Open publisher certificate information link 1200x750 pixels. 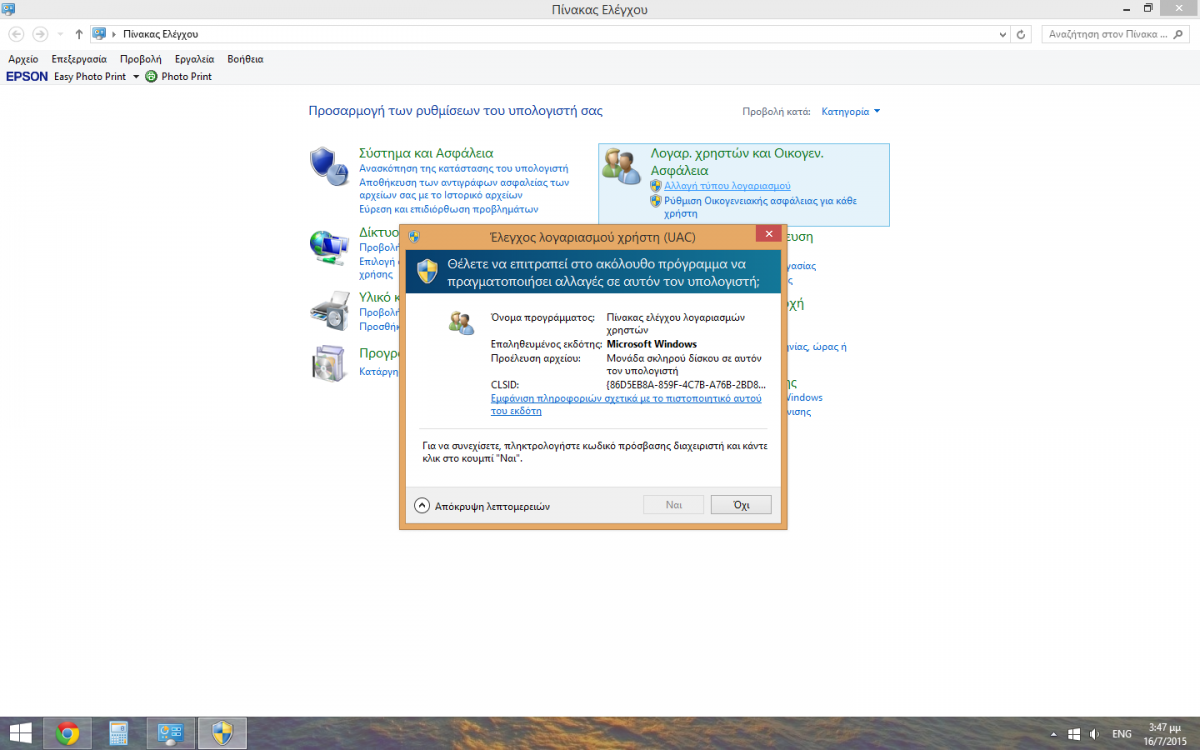(626, 404)
